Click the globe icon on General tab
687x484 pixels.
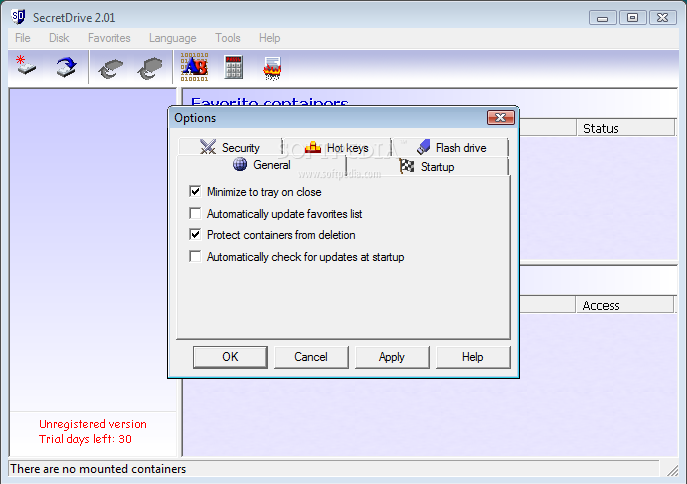click(240, 164)
